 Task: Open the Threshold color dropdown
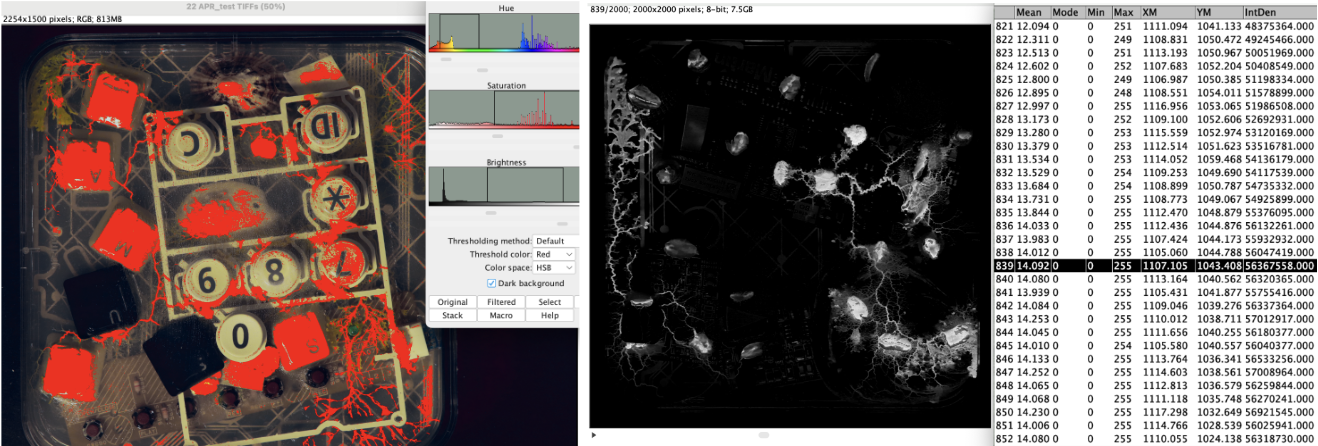555,254
